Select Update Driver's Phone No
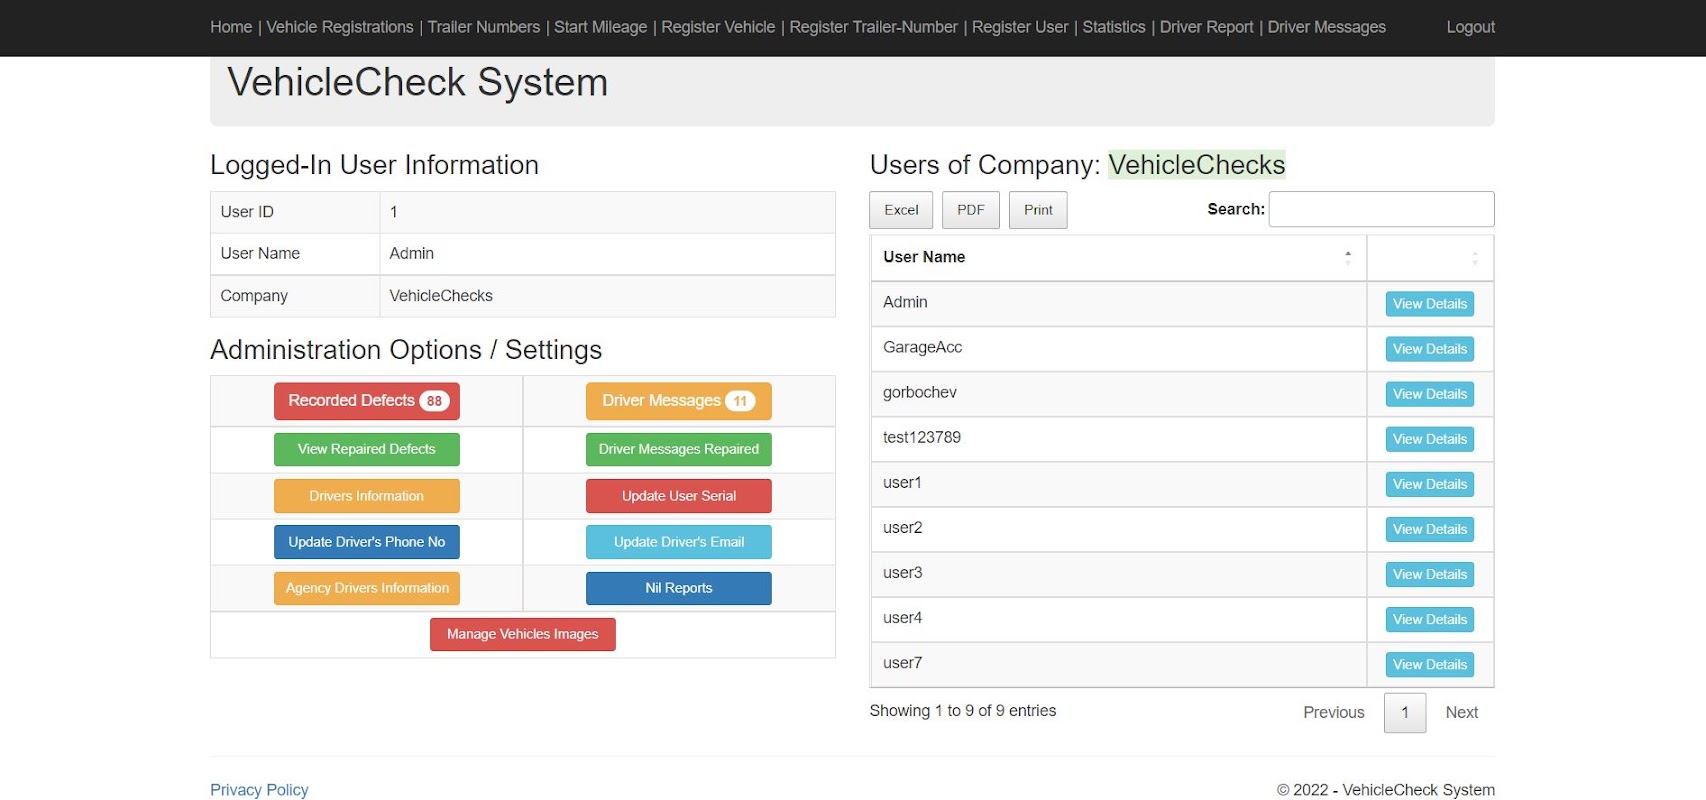The image size is (1706, 800). 367,542
